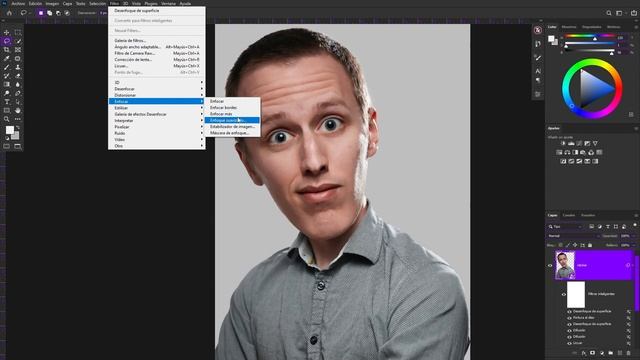This screenshot has height=360, width=640.
Task: Click the hue slider thumb in Color panel
Action: tap(595, 38)
